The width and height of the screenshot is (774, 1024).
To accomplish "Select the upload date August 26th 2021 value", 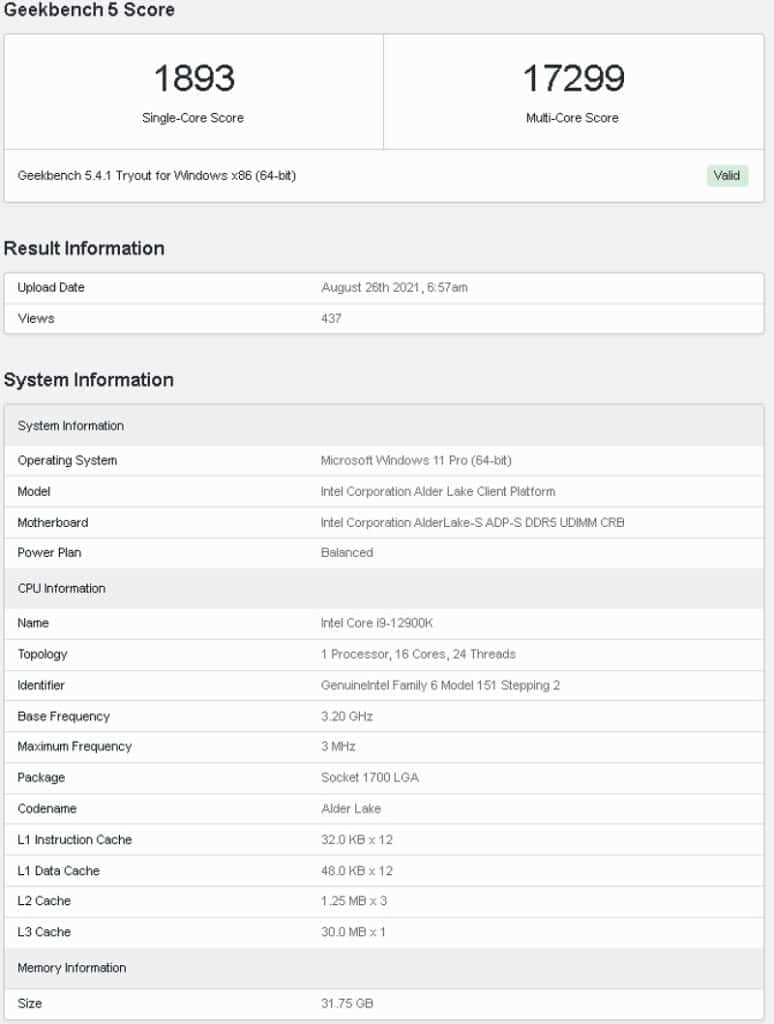I will 395,287.
